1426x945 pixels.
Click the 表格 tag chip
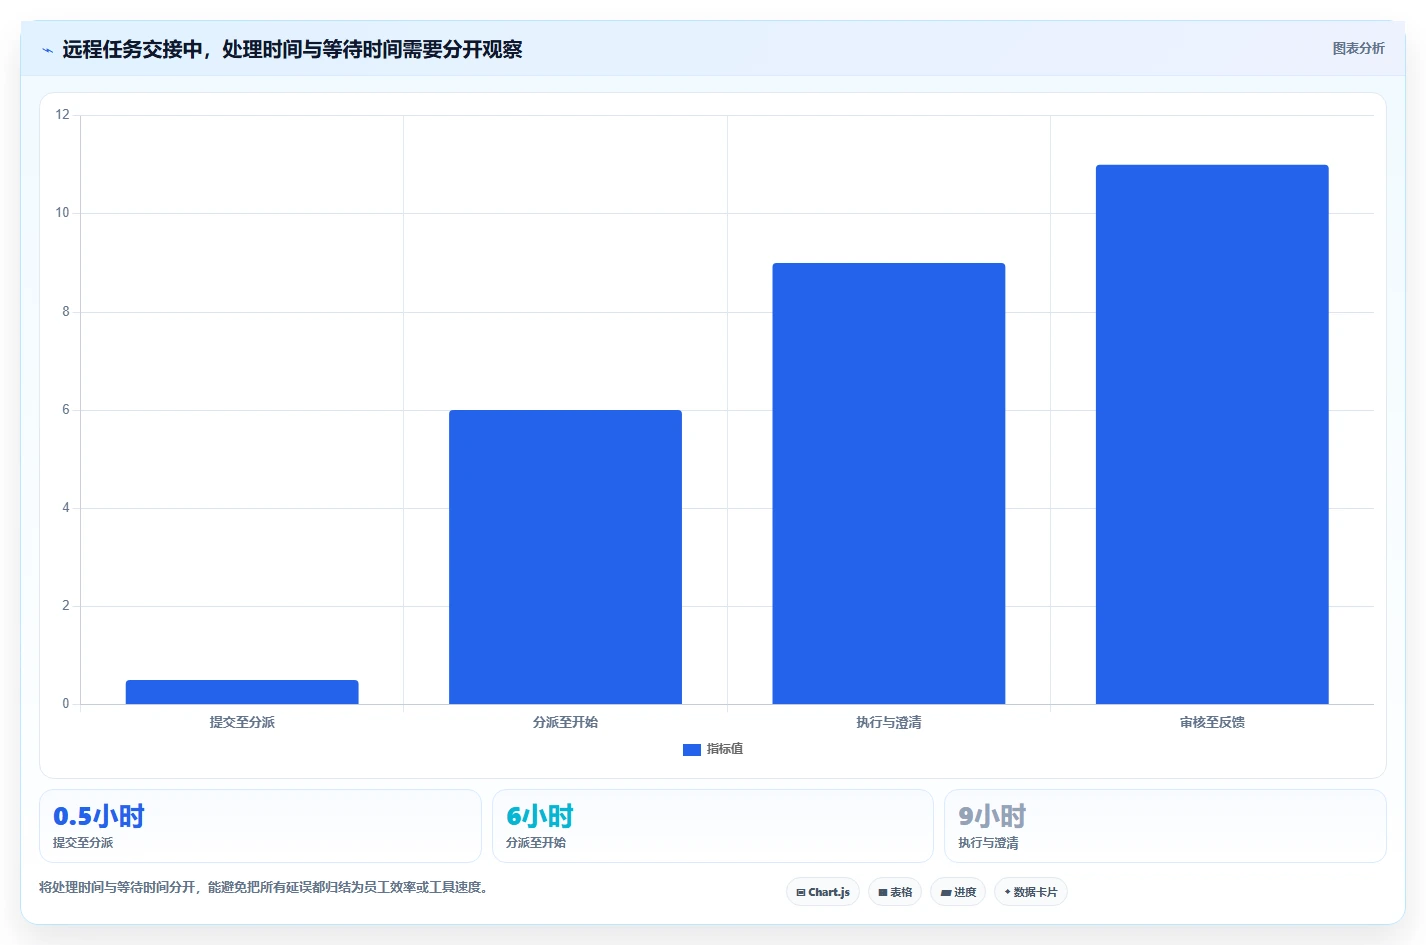(895, 892)
